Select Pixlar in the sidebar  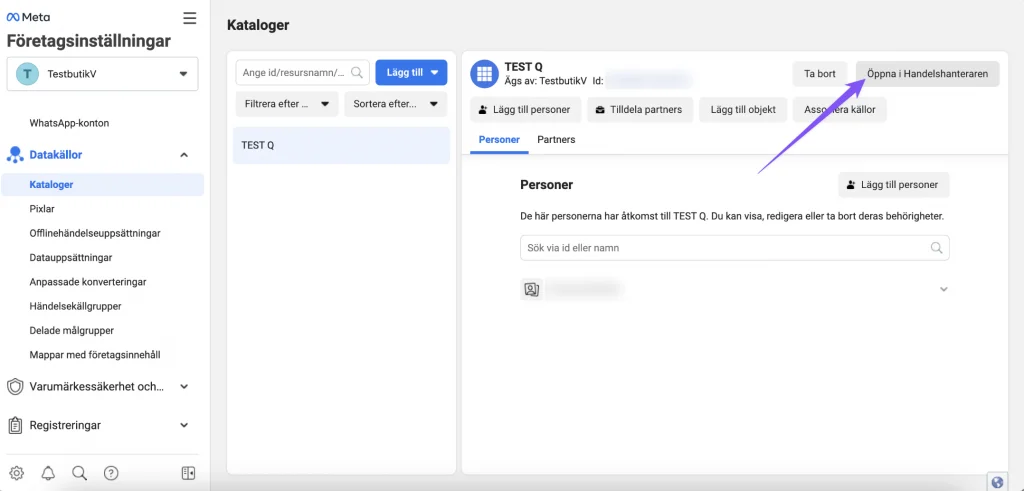[42, 209]
